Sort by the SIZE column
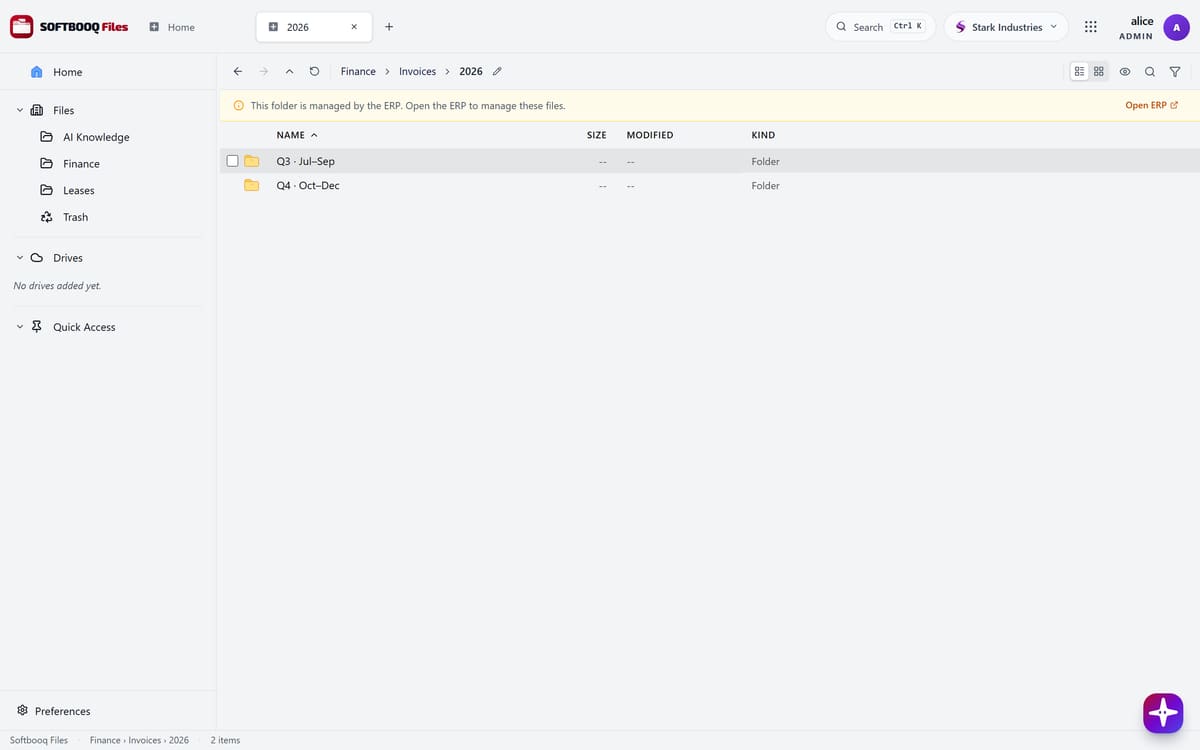1200x750 pixels. (x=596, y=135)
